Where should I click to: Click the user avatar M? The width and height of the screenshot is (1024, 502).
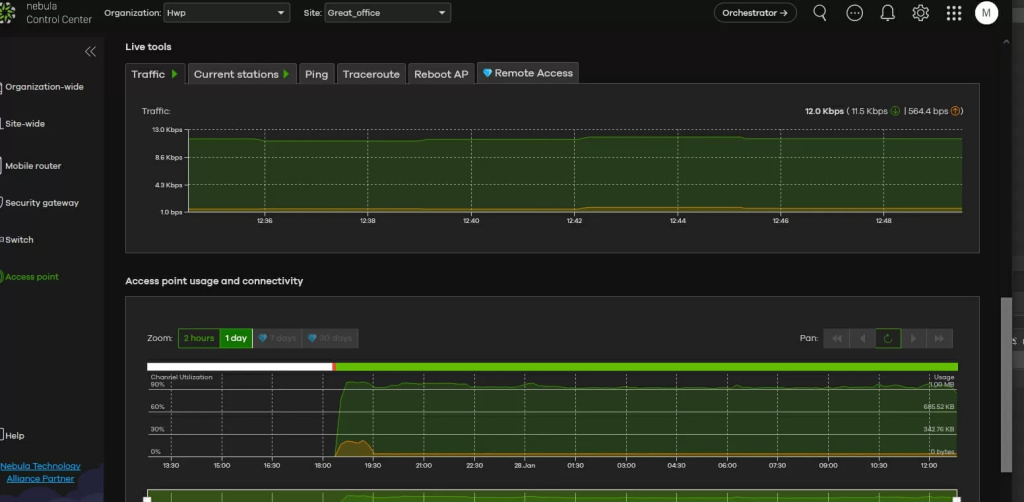click(986, 13)
